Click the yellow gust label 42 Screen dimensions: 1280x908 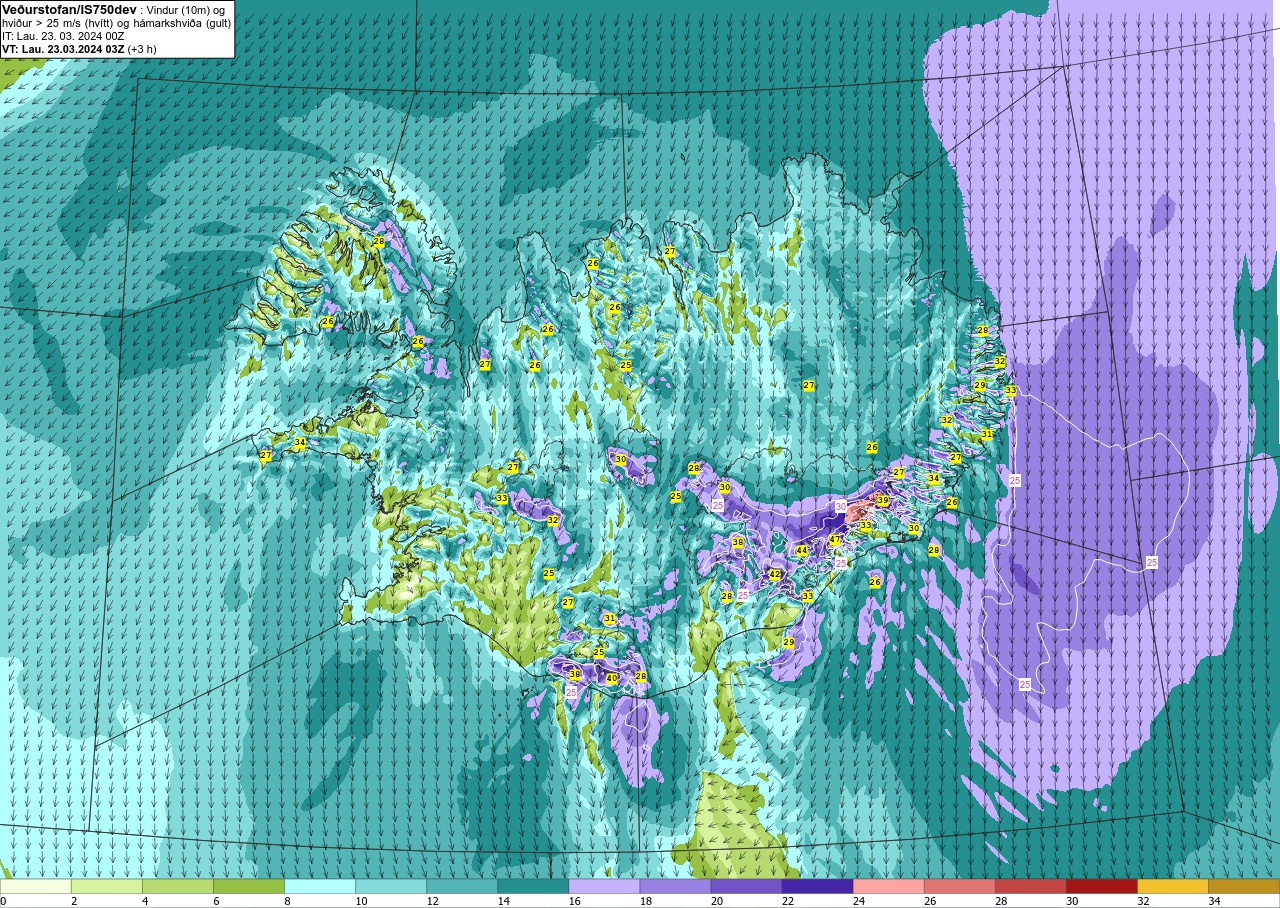774,575
